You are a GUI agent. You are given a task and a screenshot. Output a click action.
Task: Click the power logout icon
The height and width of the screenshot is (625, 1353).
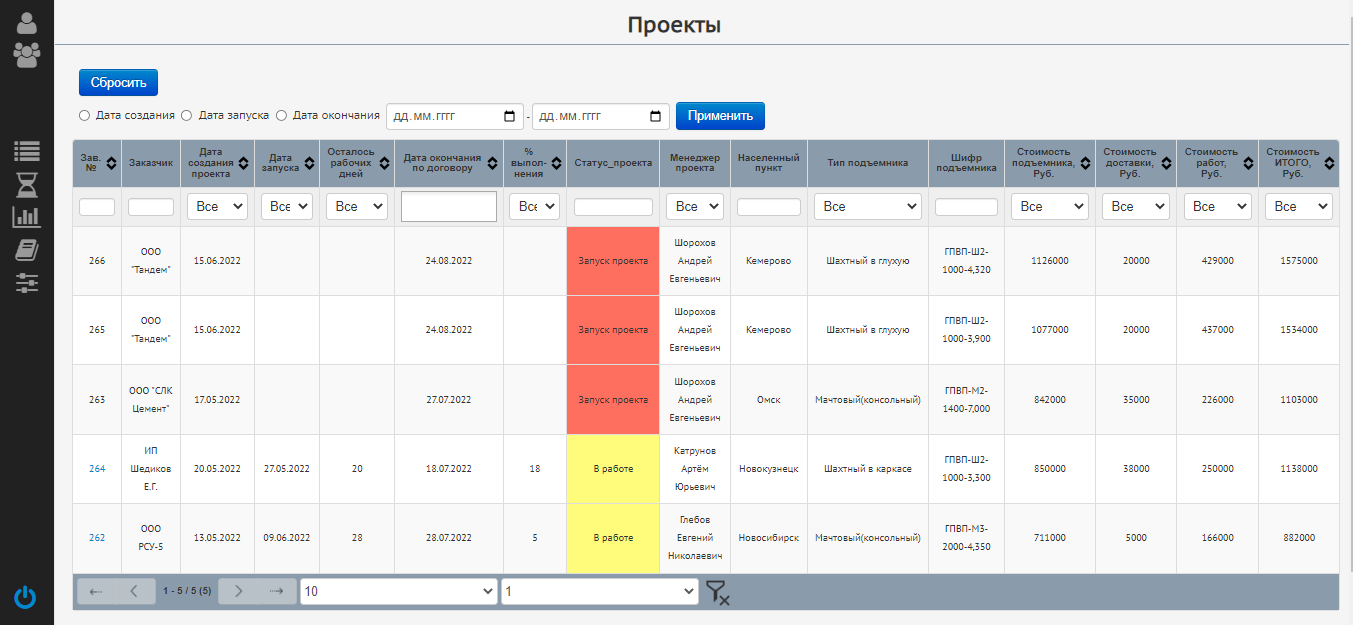[x=26, y=598]
